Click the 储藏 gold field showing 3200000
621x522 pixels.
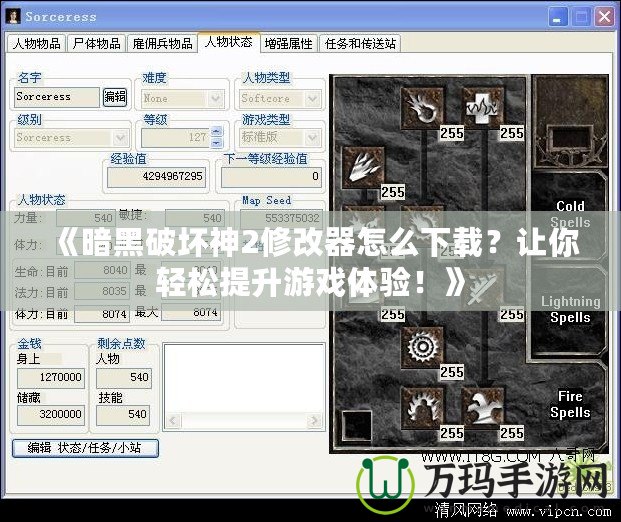click(x=51, y=415)
